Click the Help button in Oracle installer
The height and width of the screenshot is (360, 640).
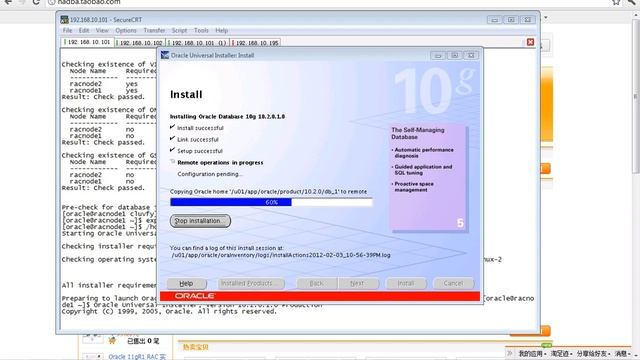tap(187, 283)
